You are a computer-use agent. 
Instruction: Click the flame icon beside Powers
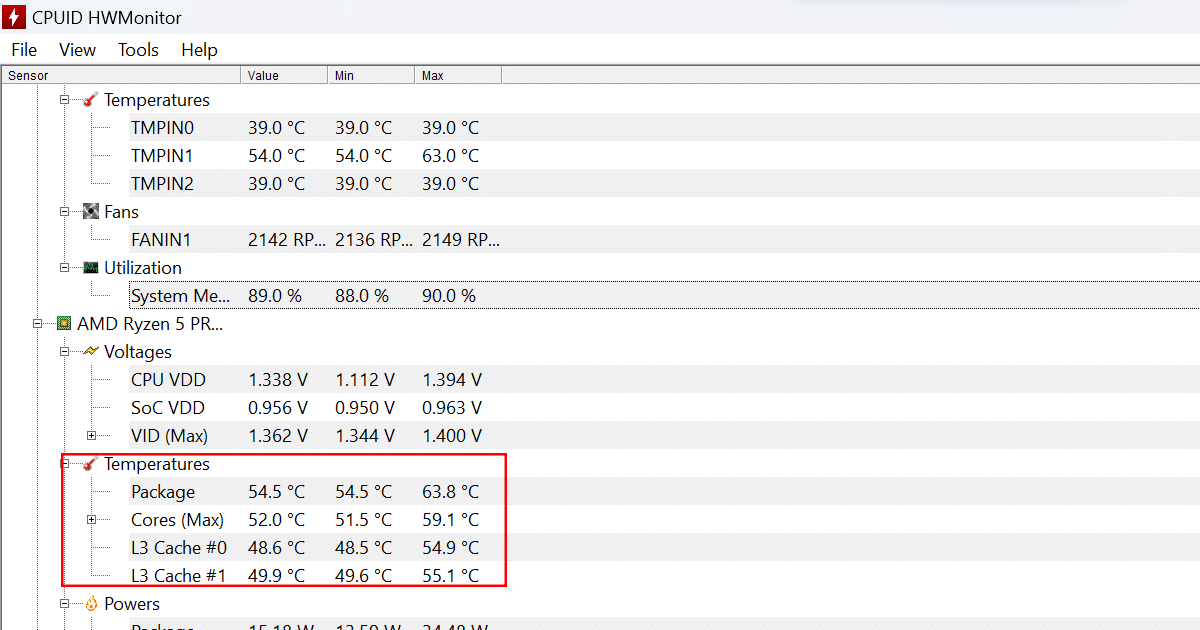click(x=91, y=604)
